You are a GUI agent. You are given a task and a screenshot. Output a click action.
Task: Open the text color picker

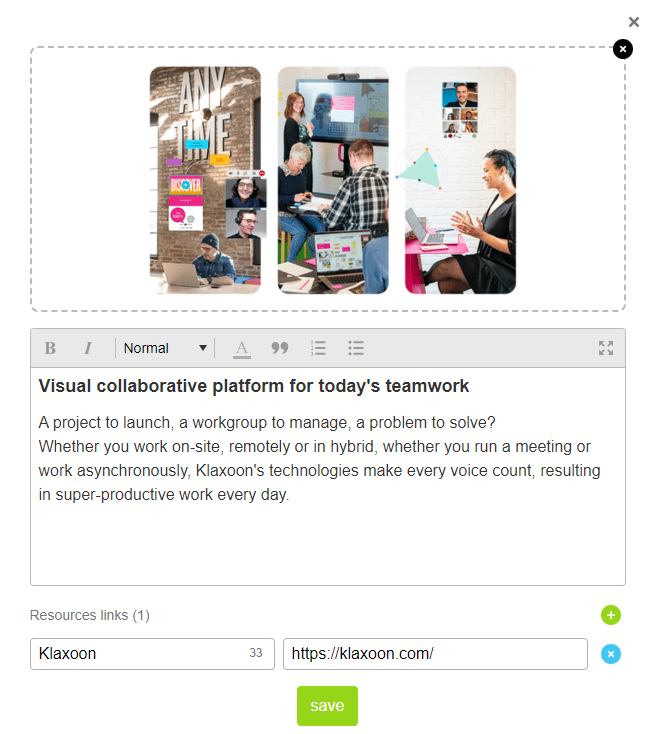click(x=242, y=348)
